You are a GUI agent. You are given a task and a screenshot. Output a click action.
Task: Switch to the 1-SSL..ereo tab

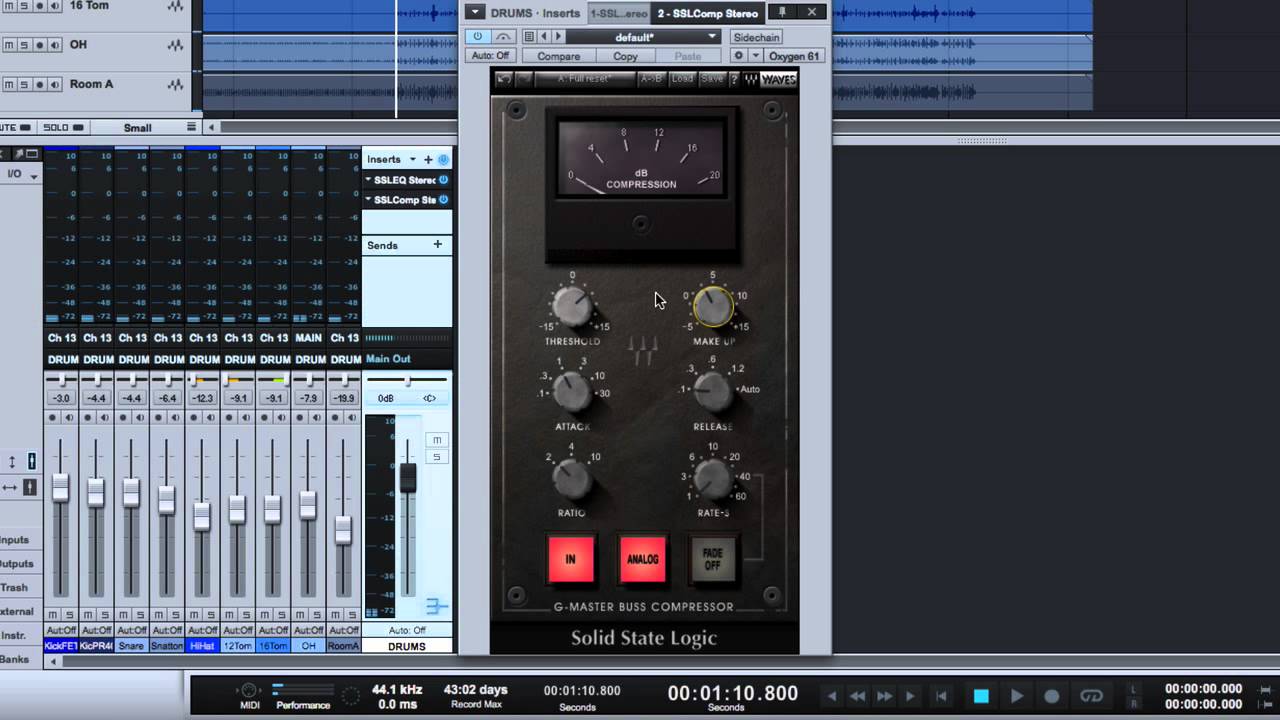618,13
